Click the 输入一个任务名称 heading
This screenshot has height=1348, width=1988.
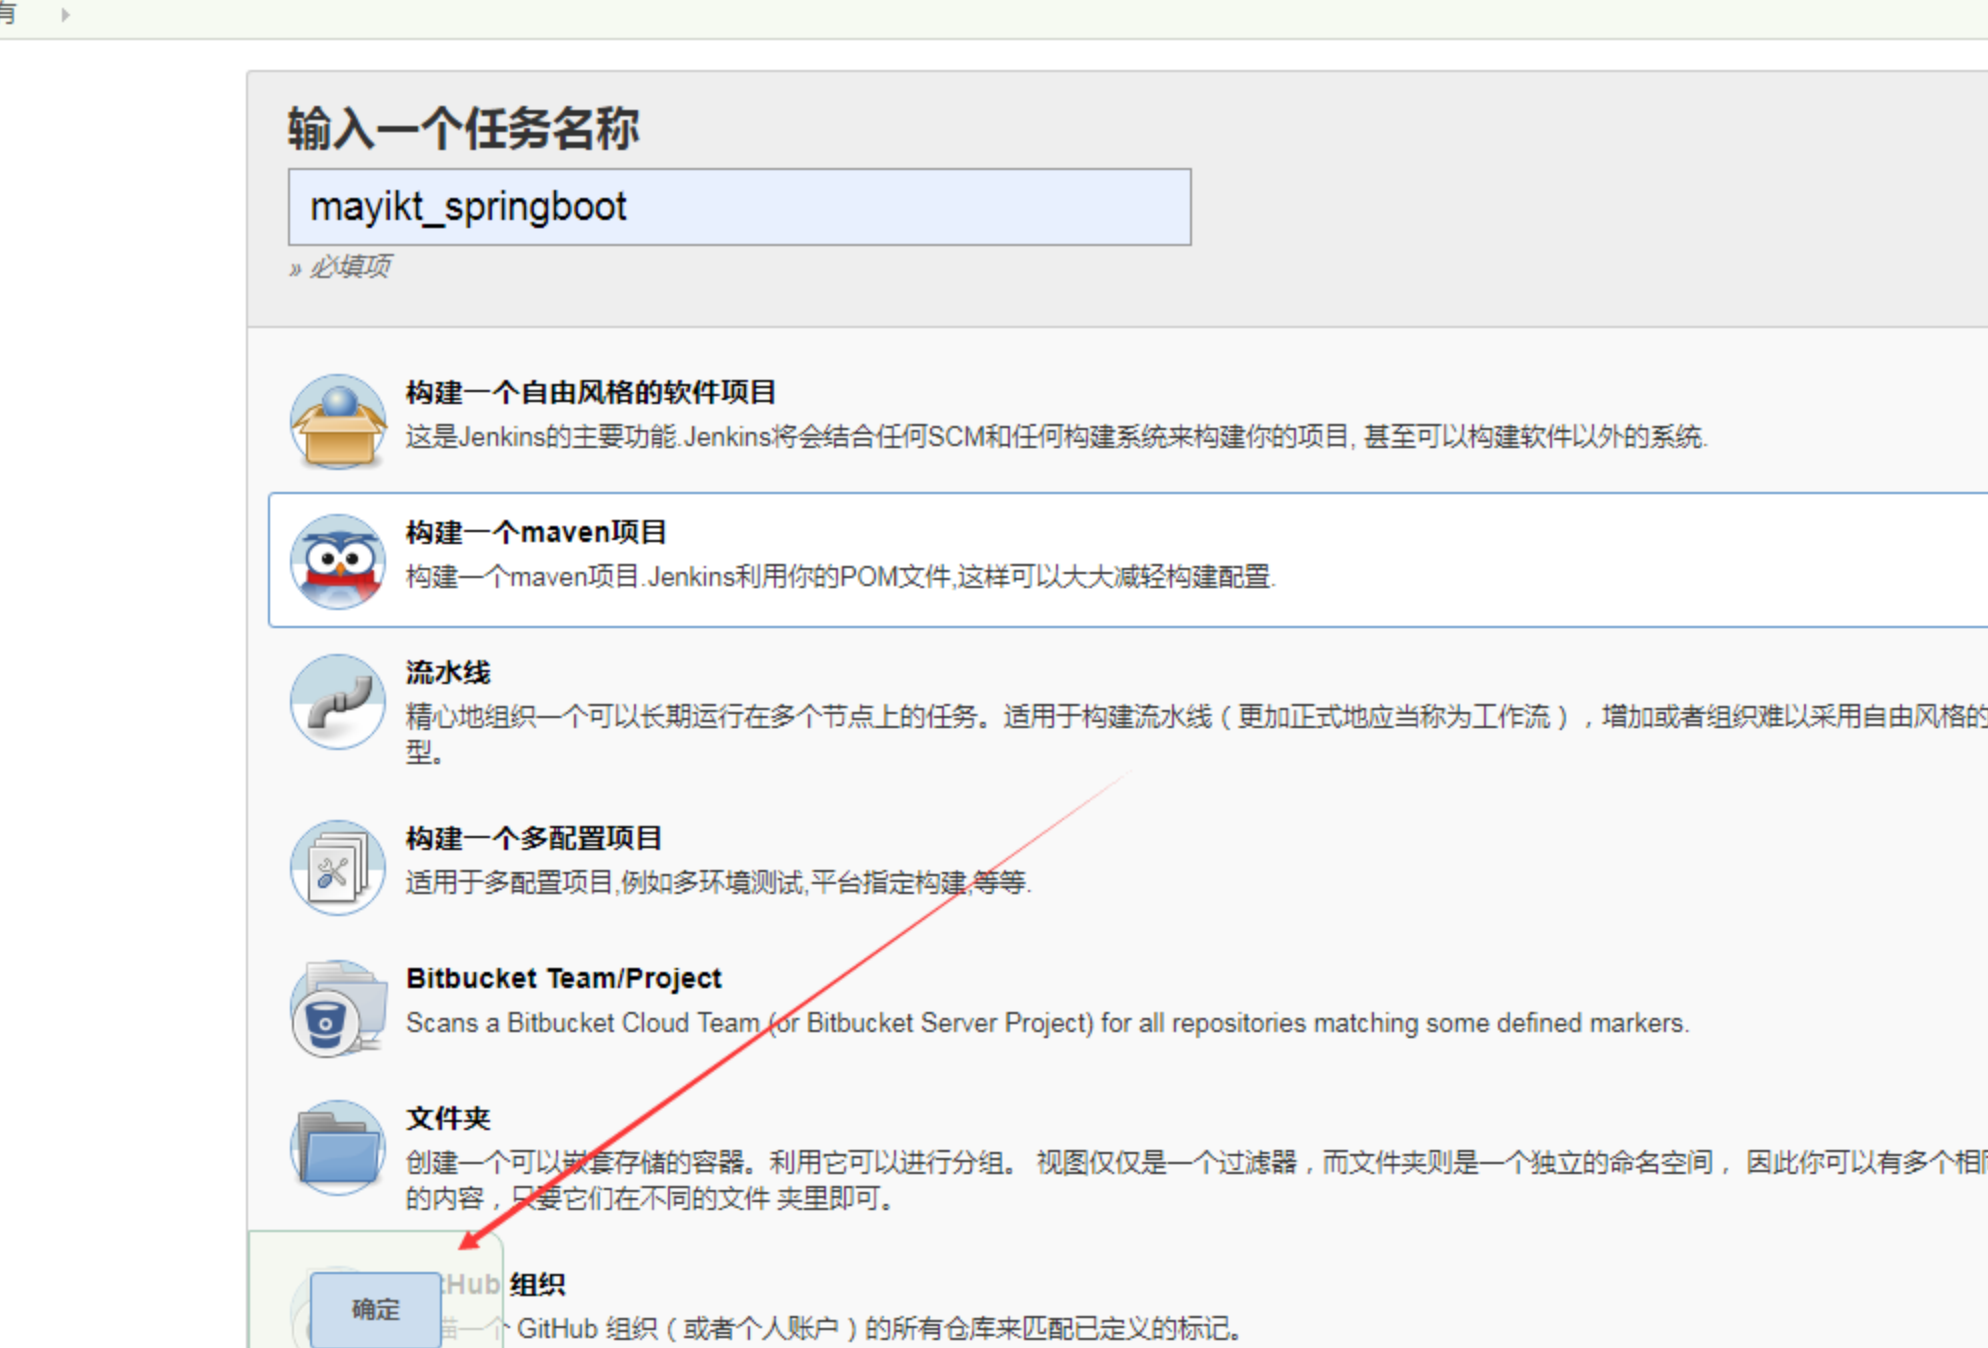point(463,129)
